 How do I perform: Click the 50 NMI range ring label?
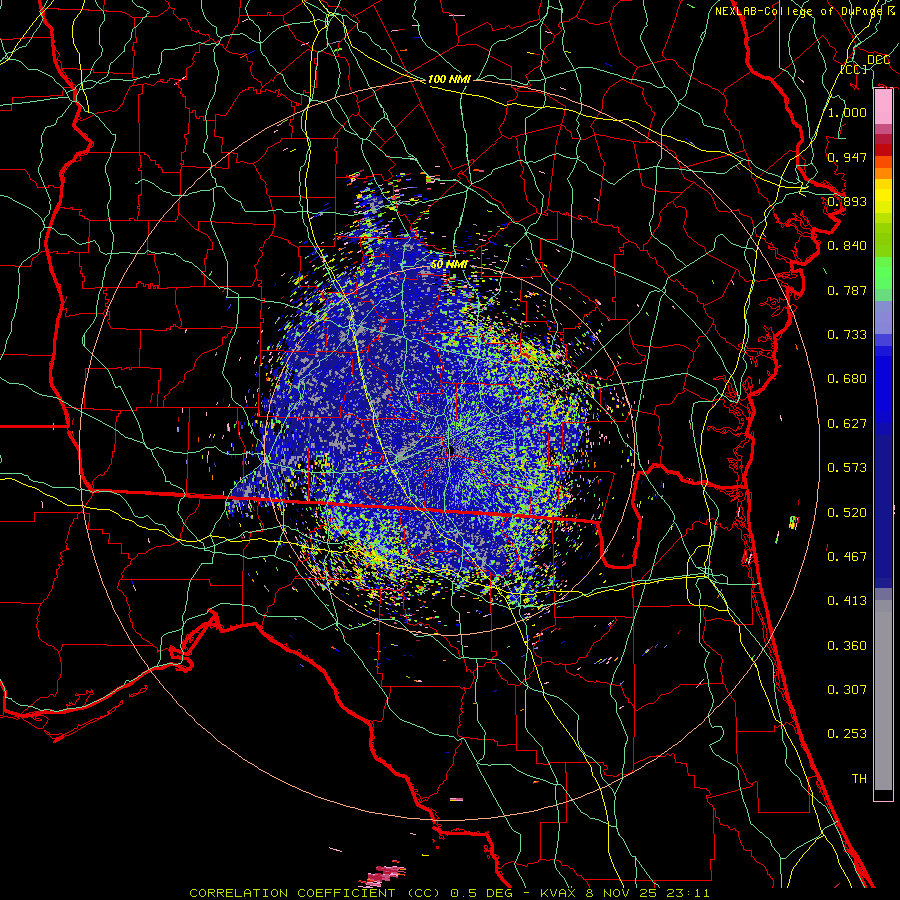coord(449,264)
